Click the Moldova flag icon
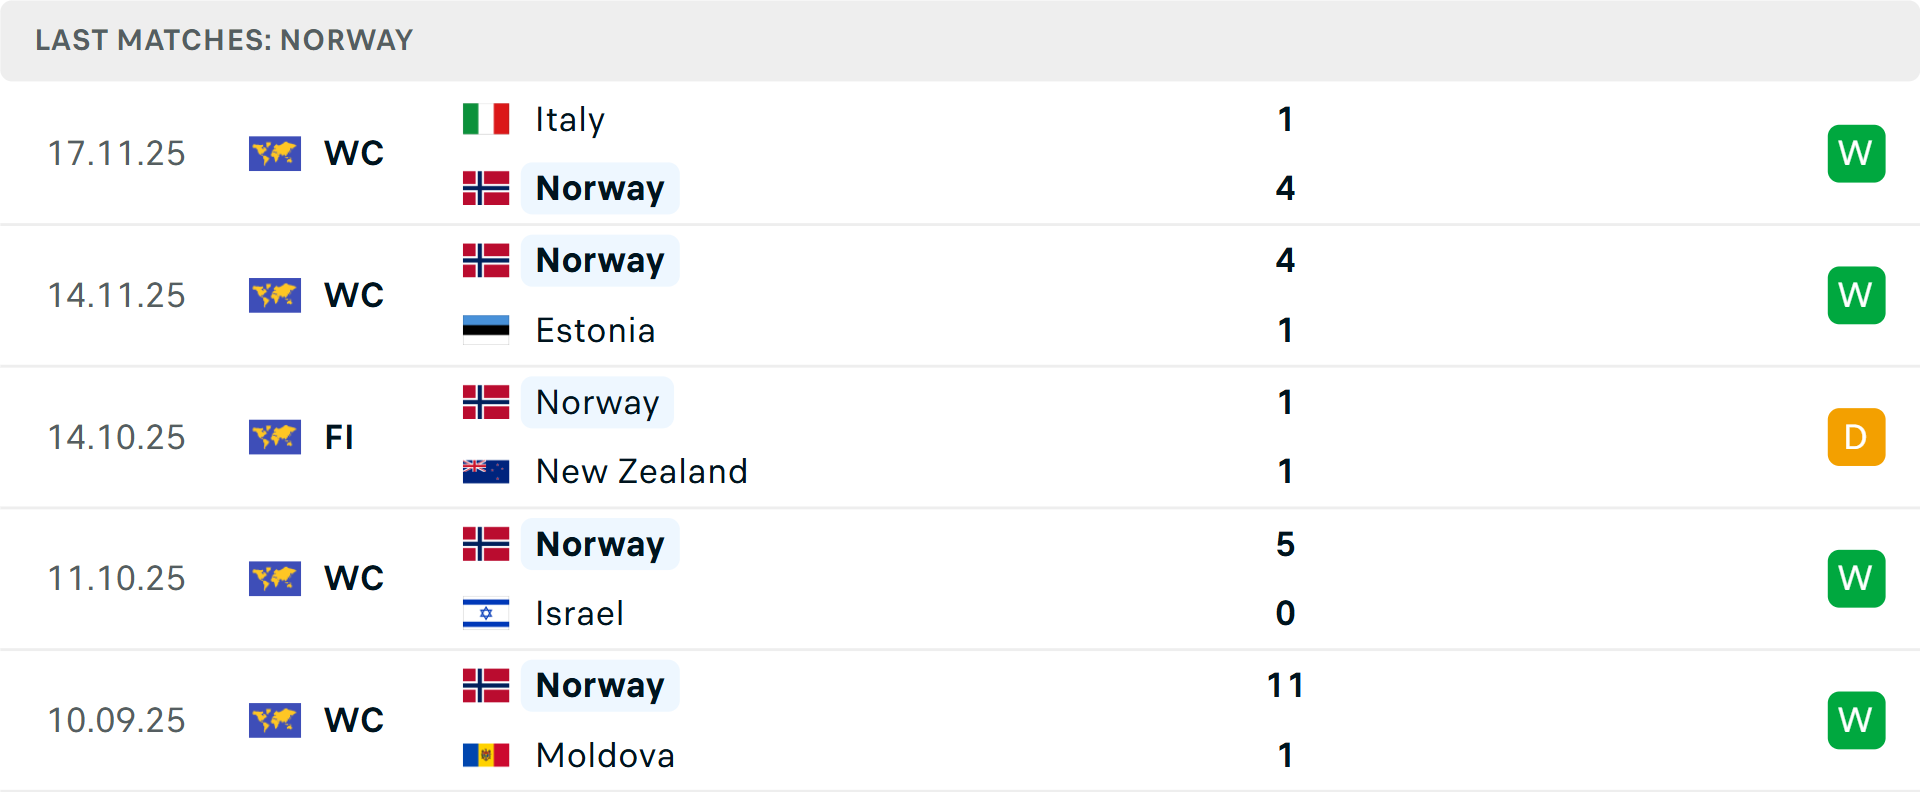1920x792 pixels. tap(486, 755)
